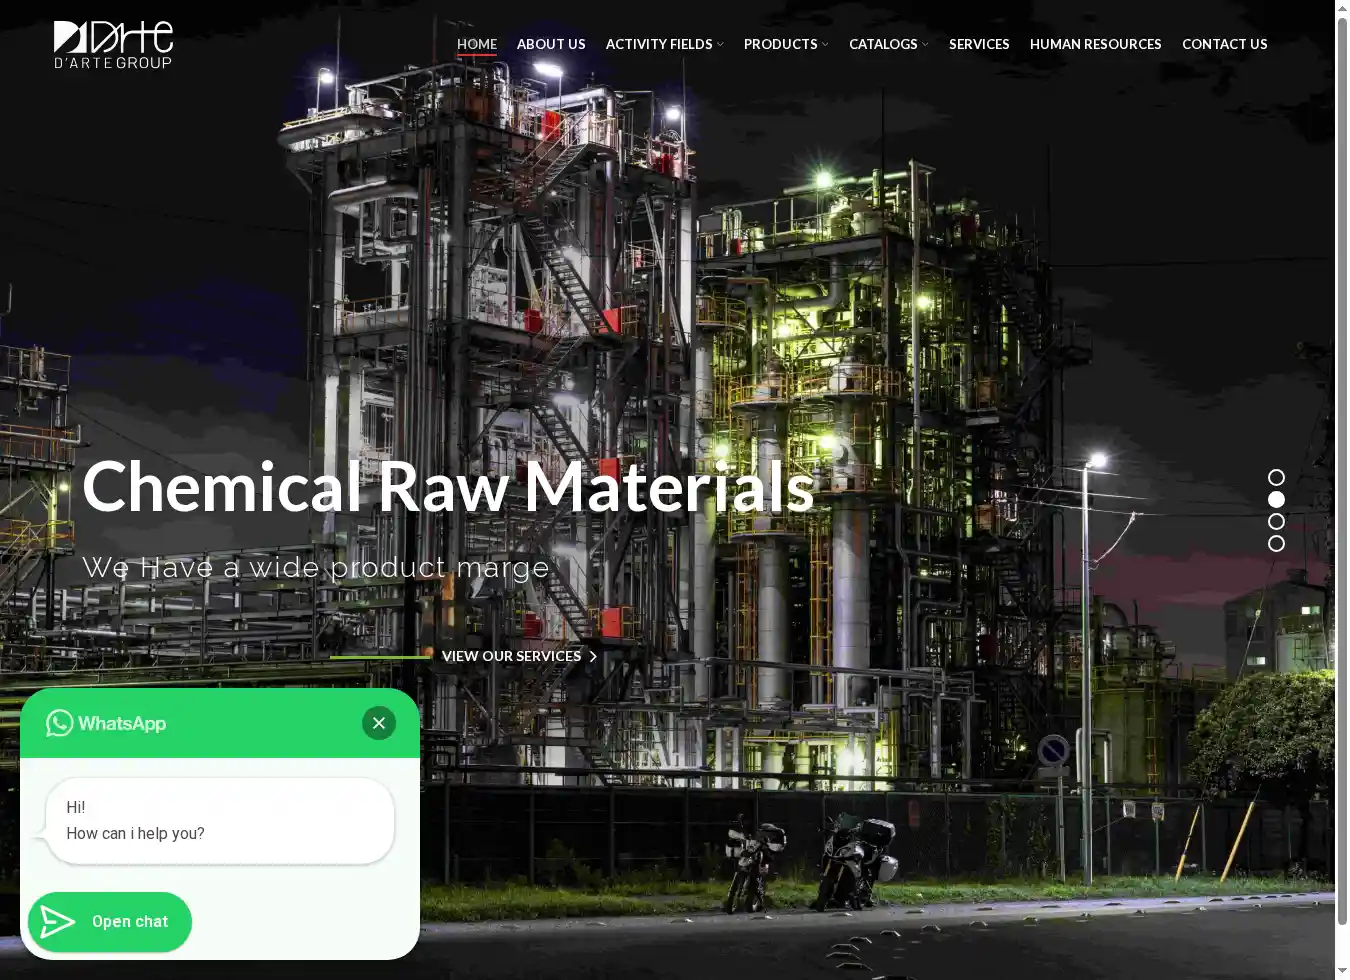Image resolution: width=1350 pixels, height=980 pixels.
Task: Open the Services menu item
Action: pos(979,44)
